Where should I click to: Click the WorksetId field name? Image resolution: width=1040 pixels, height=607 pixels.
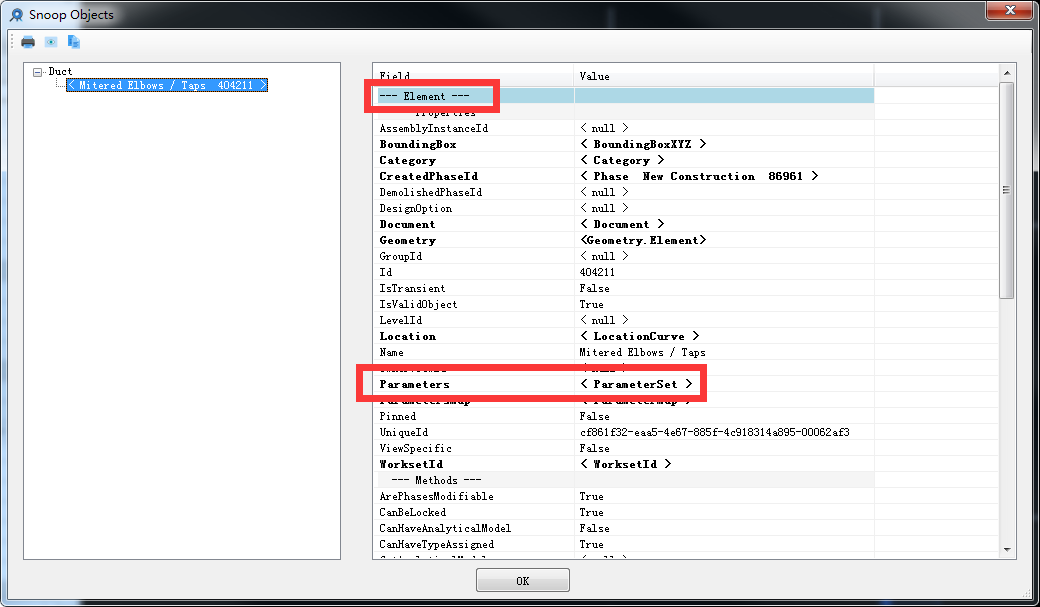coord(411,464)
